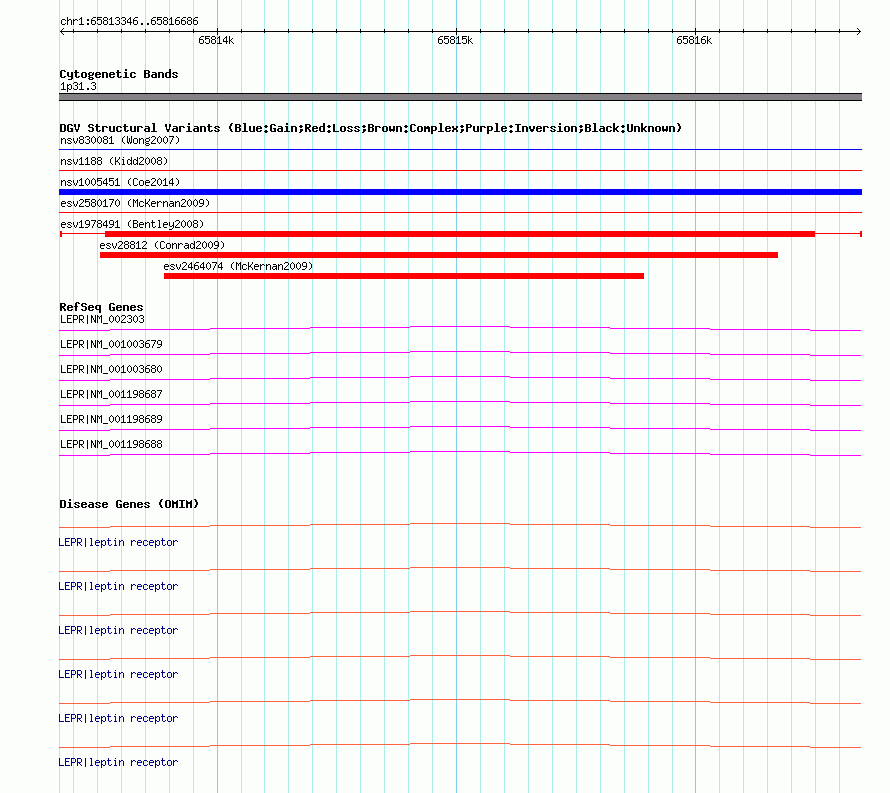Open variant esv28812 (Conrad2009)
The image size is (890, 793).
tap(162, 245)
